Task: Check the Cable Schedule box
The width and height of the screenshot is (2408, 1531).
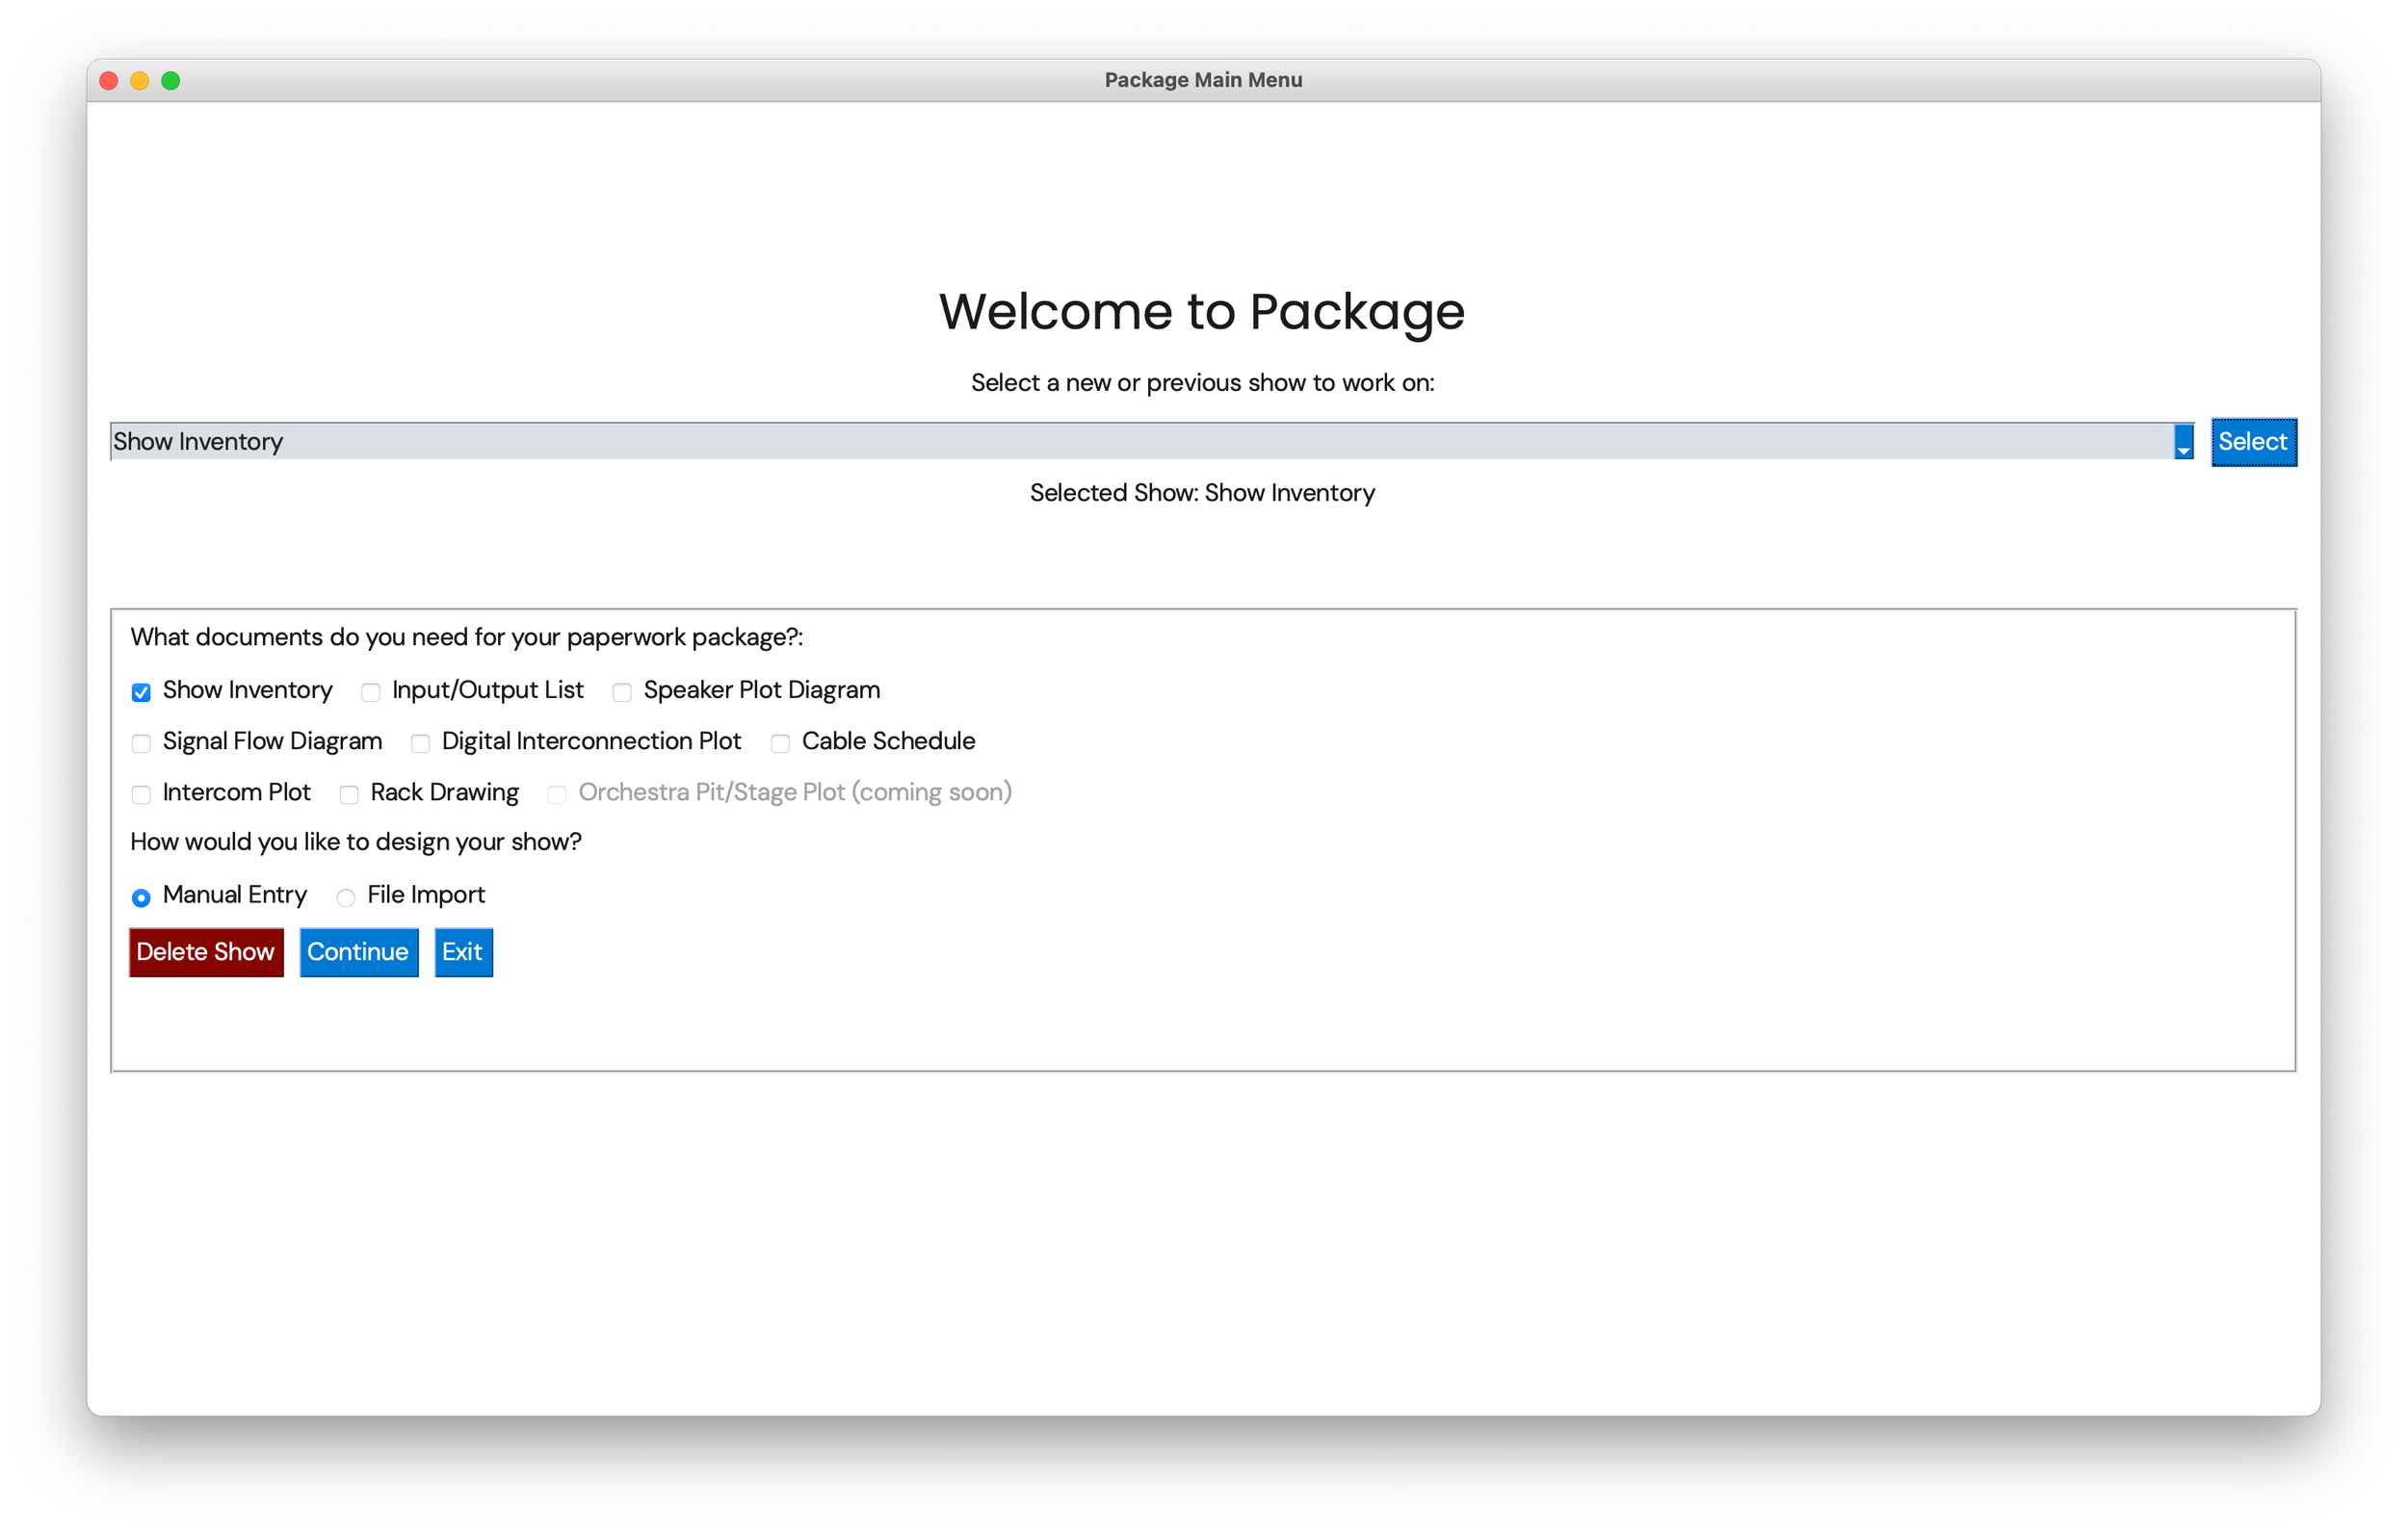Action: click(780, 743)
